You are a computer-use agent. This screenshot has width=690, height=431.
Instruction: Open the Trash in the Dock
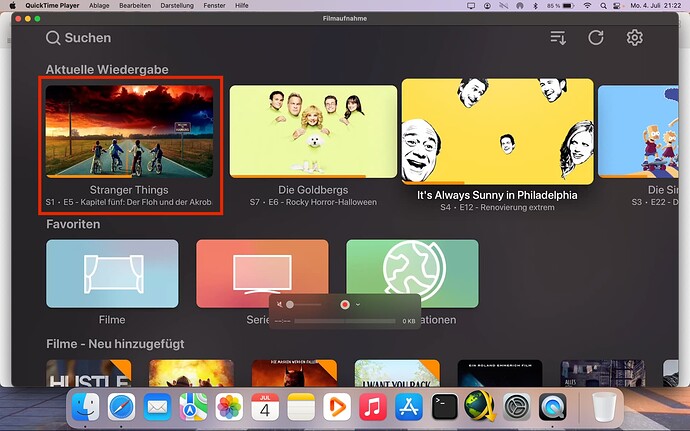pos(605,407)
